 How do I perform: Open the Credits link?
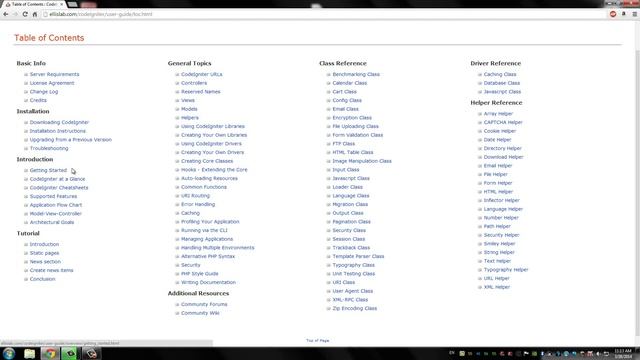coord(38,100)
